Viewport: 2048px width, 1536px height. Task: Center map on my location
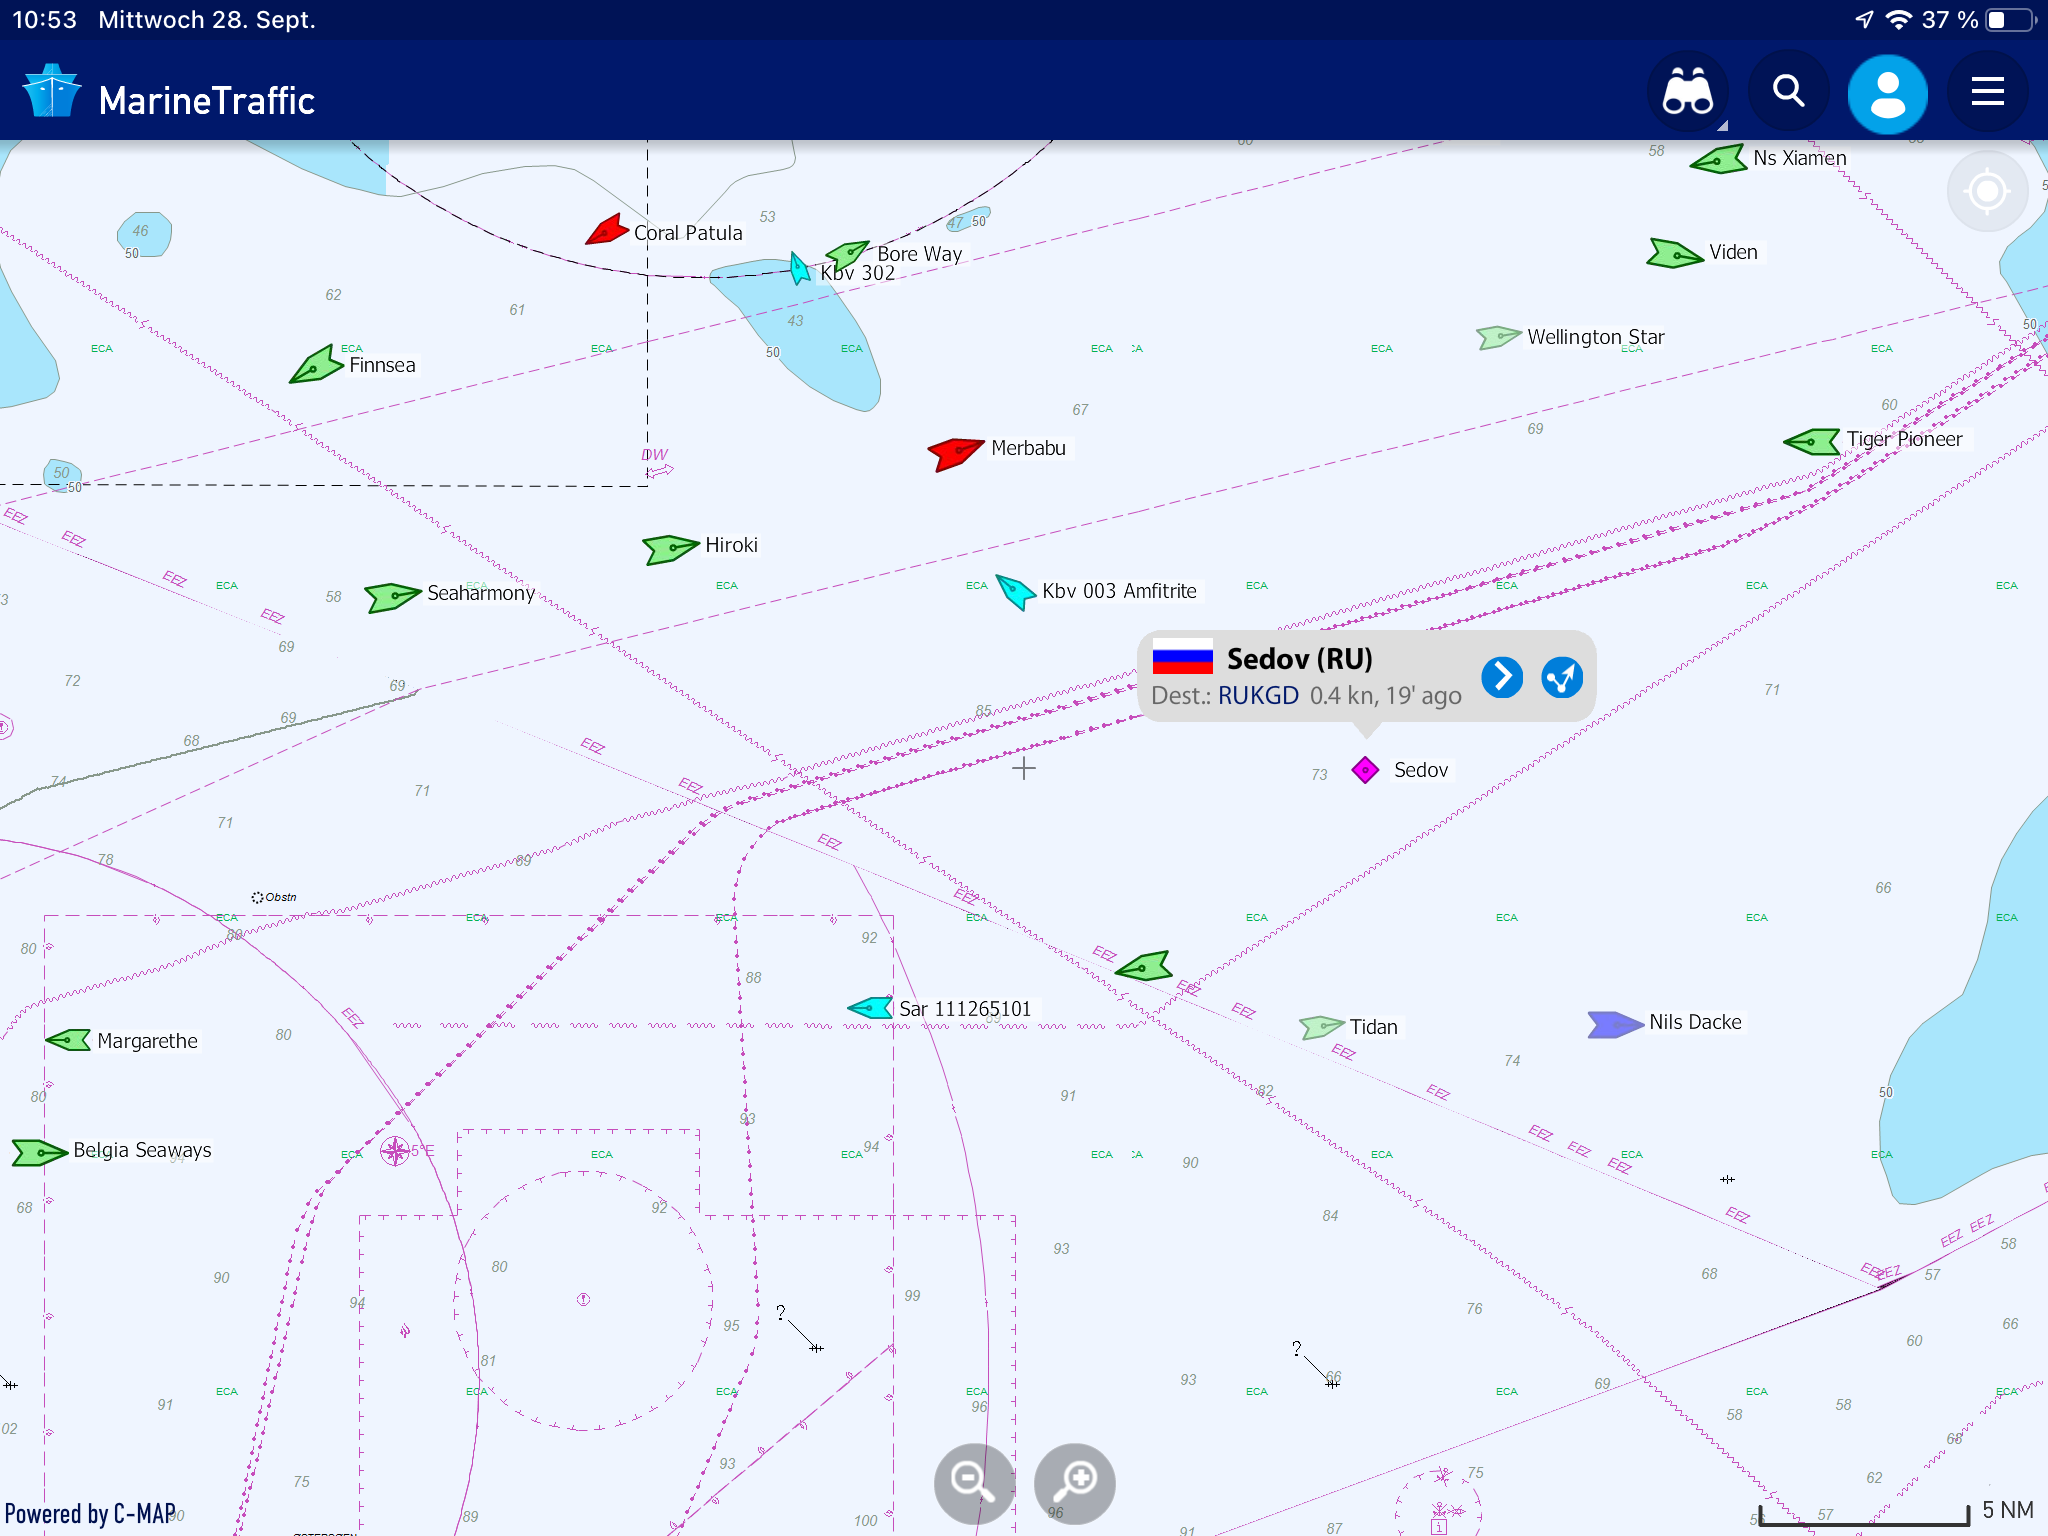pyautogui.click(x=1987, y=190)
